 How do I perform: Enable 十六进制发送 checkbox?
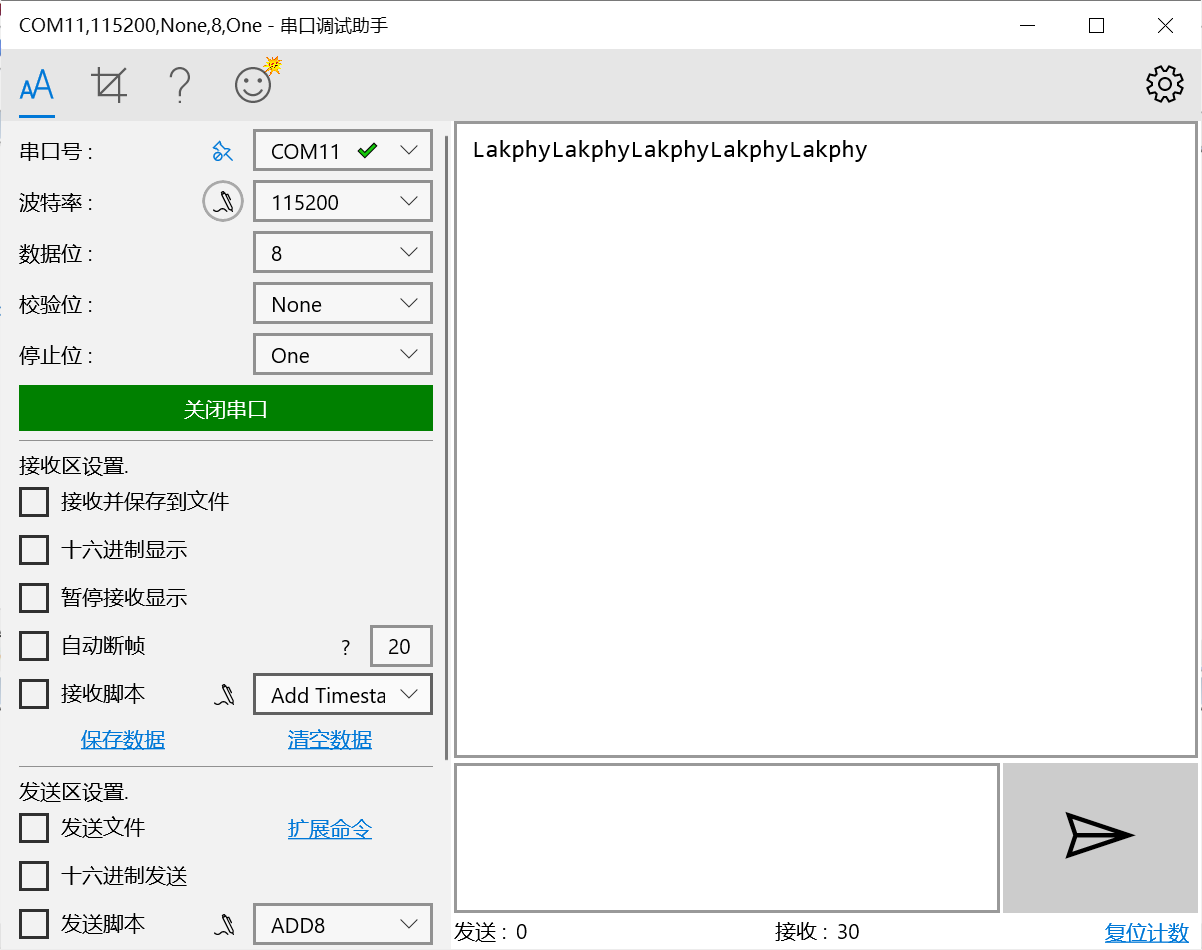[x=34, y=875]
